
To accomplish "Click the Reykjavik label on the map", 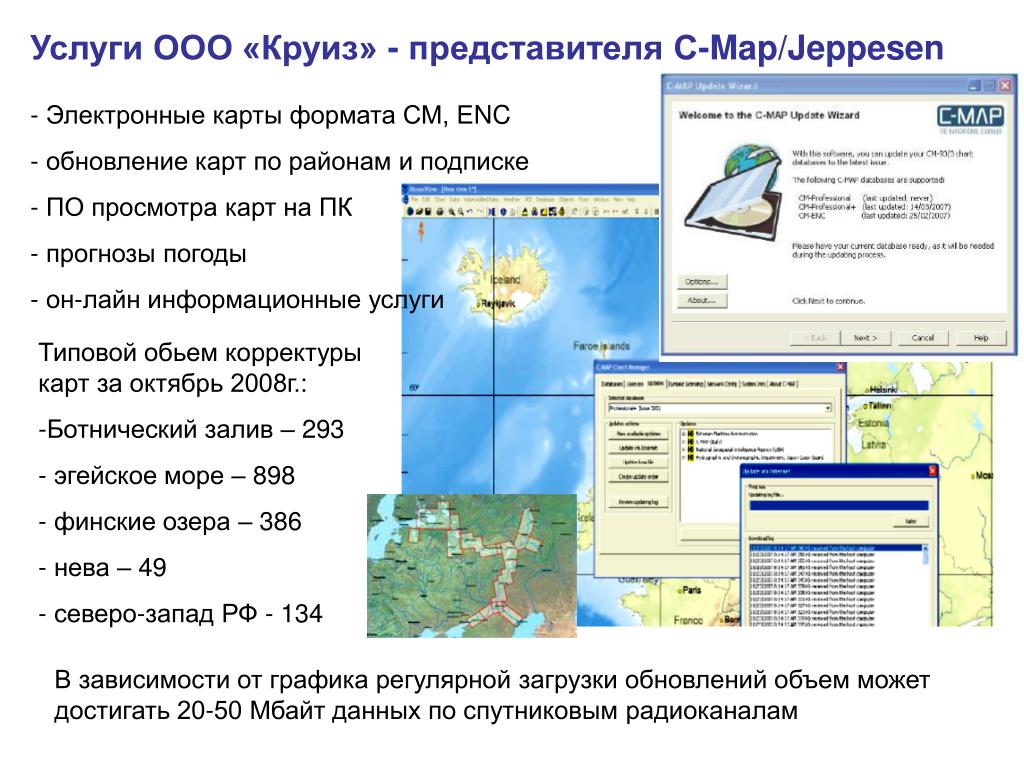I will click(498, 303).
